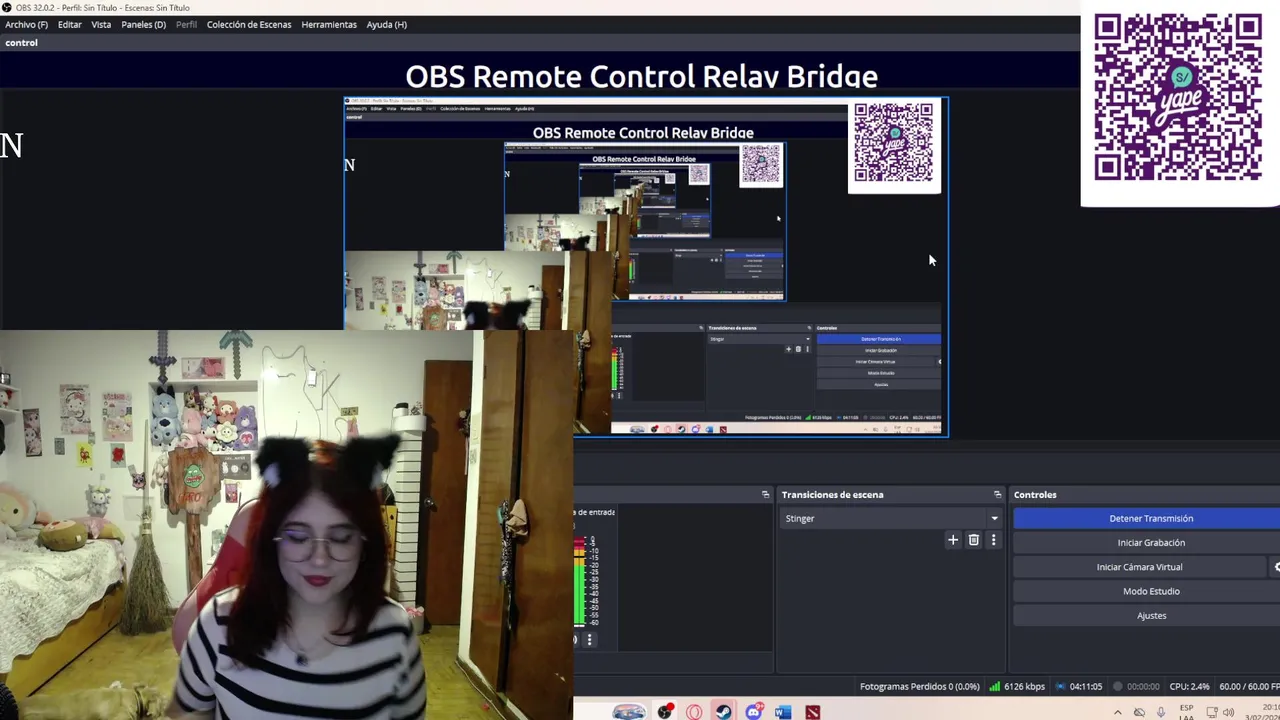Open the Steam taskbar icon
The height and width of the screenshot is (720, 1280).
723,712
